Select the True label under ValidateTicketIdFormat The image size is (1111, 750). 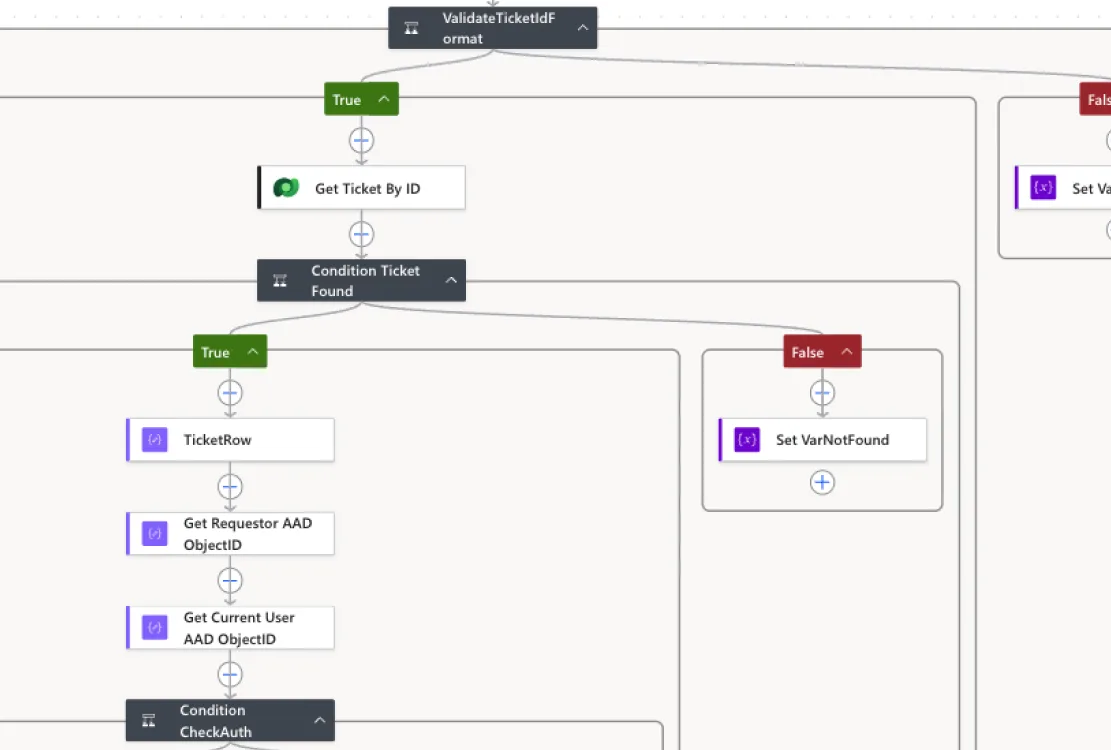(346, 100)
